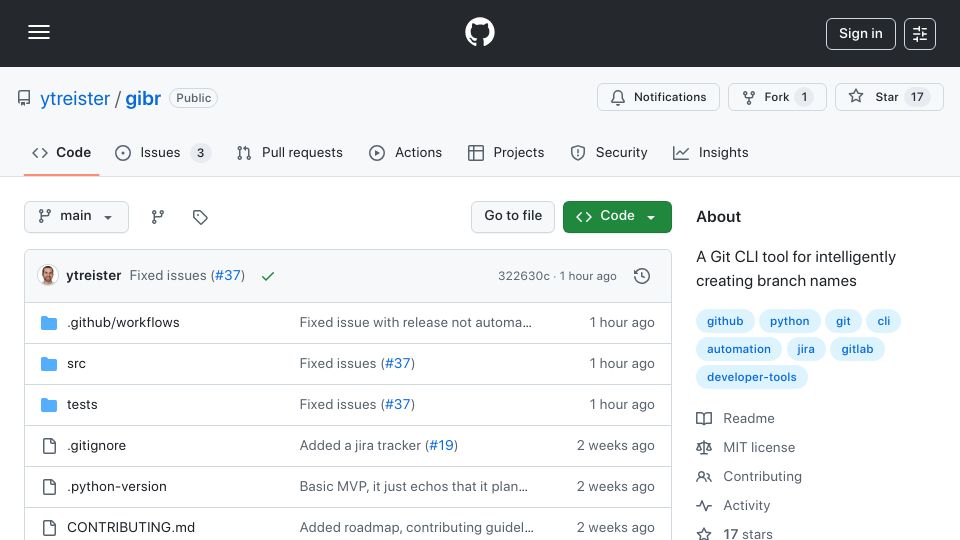Open ytreister owner profile link
Viewport: 960px width, 540px height.
(75, 99)
